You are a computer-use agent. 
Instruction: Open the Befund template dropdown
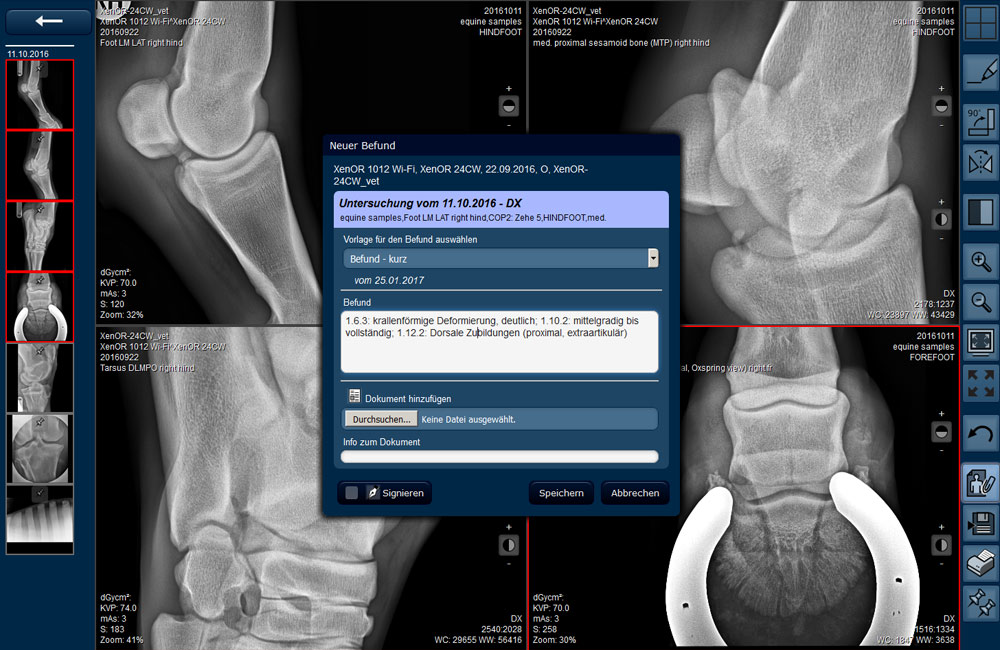click(x=653, y=258)
